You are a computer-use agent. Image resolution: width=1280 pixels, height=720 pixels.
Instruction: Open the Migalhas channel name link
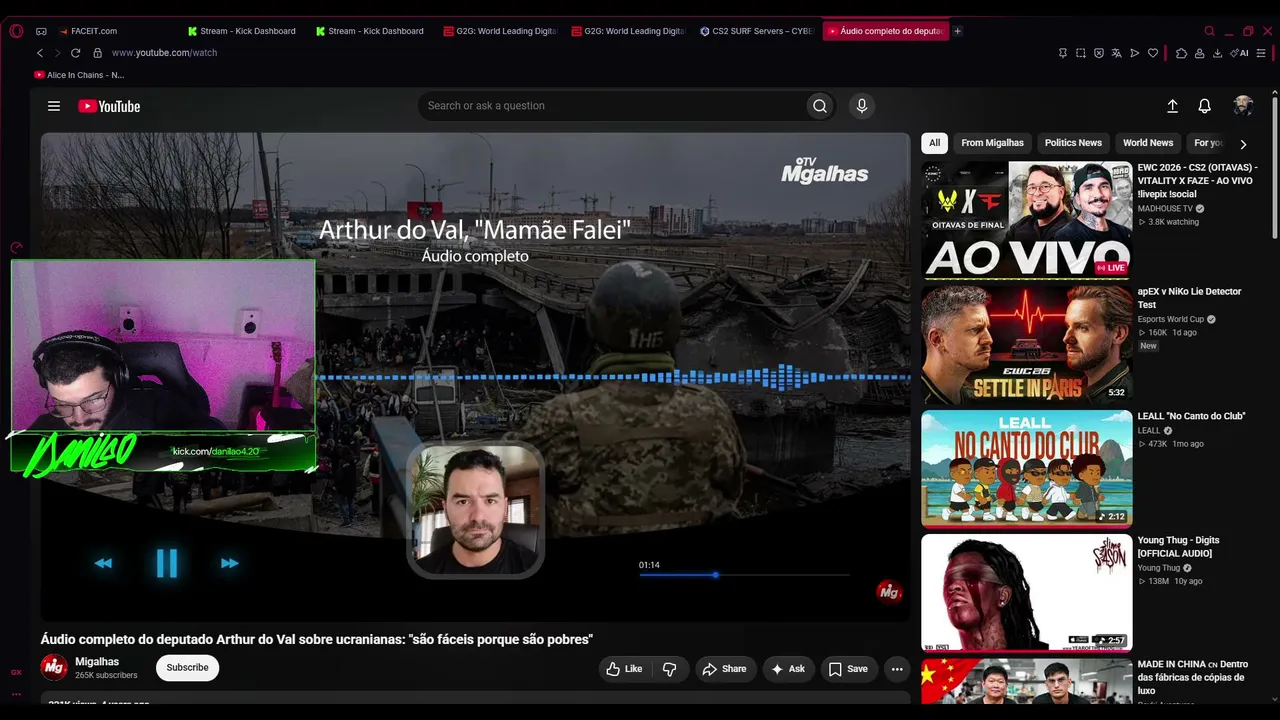(x=97, y=662)
